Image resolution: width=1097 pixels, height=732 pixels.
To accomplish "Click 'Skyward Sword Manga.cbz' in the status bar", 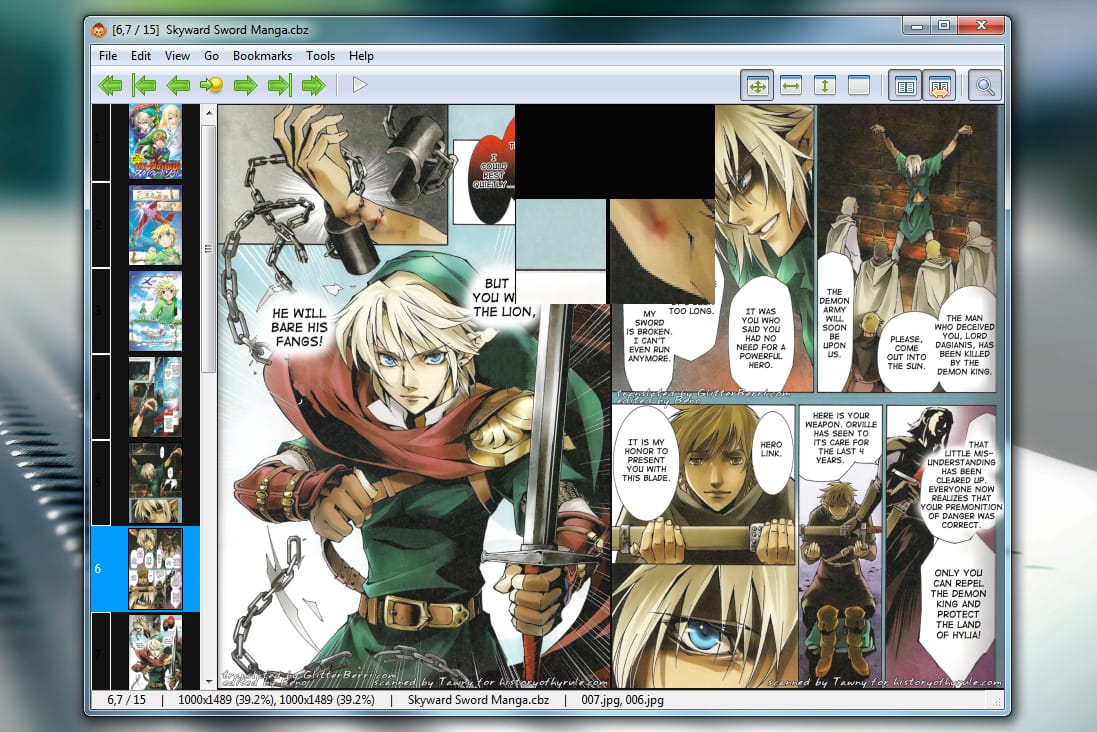I will 479,700.
